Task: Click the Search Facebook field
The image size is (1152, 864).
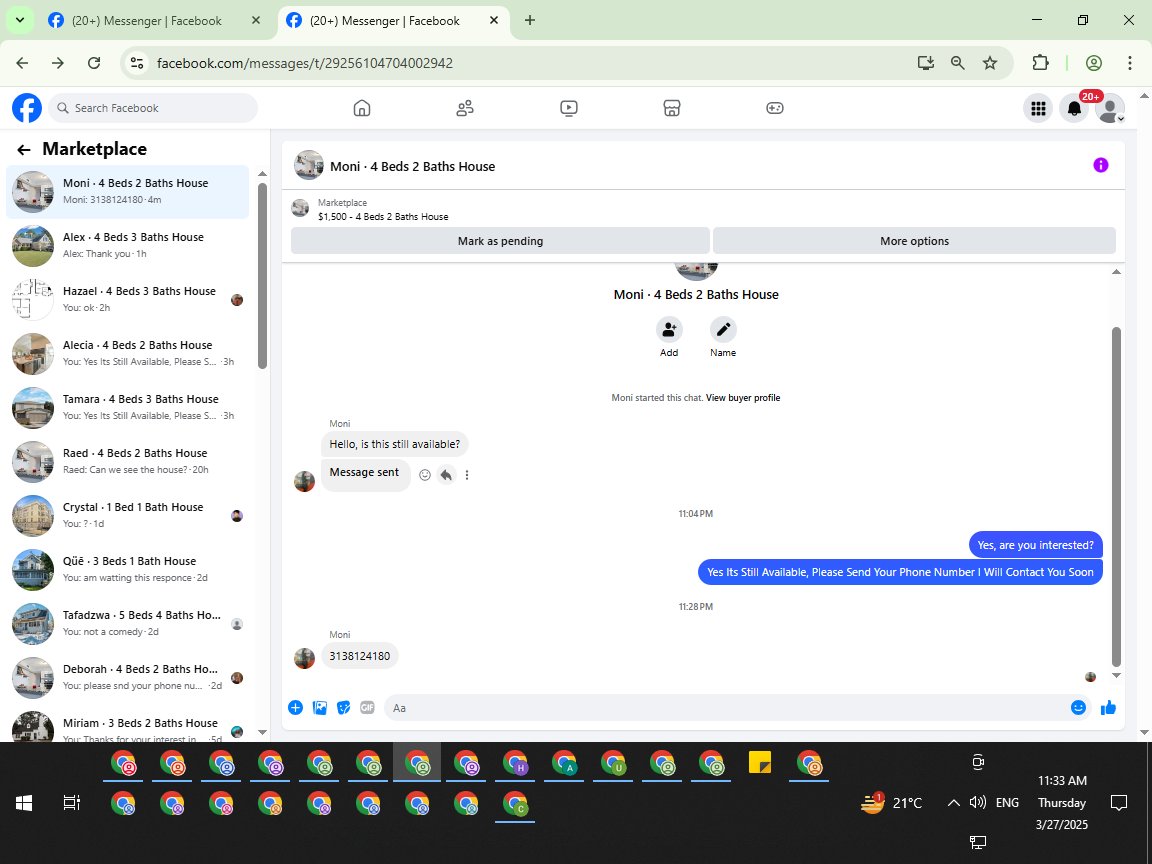Action: (153, 108)
